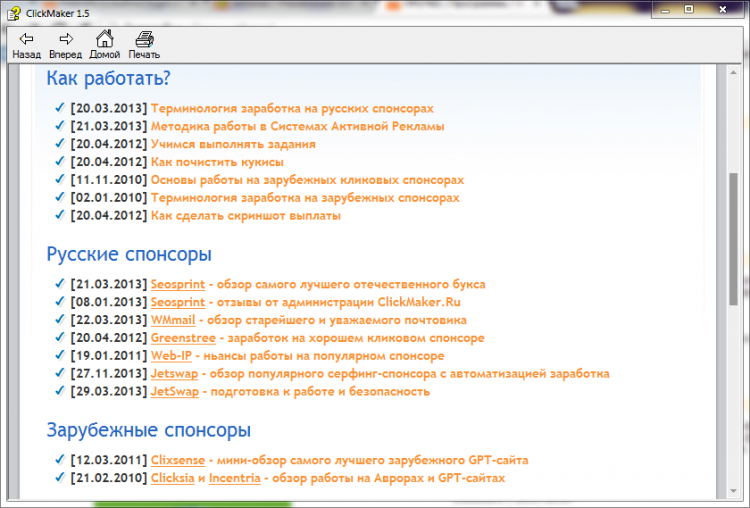Open Учимся выполнять задания article
Image resolution: width=750 pixels, height=508 pixels.
click(x=233, y=144)
